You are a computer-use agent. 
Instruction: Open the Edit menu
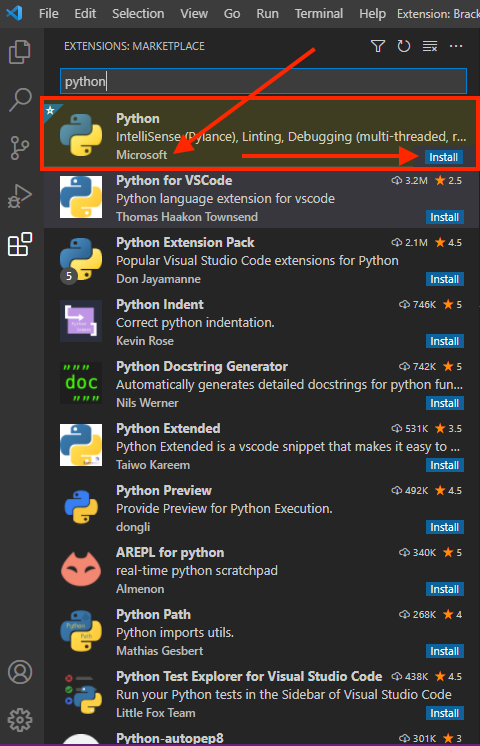[85, 13]
